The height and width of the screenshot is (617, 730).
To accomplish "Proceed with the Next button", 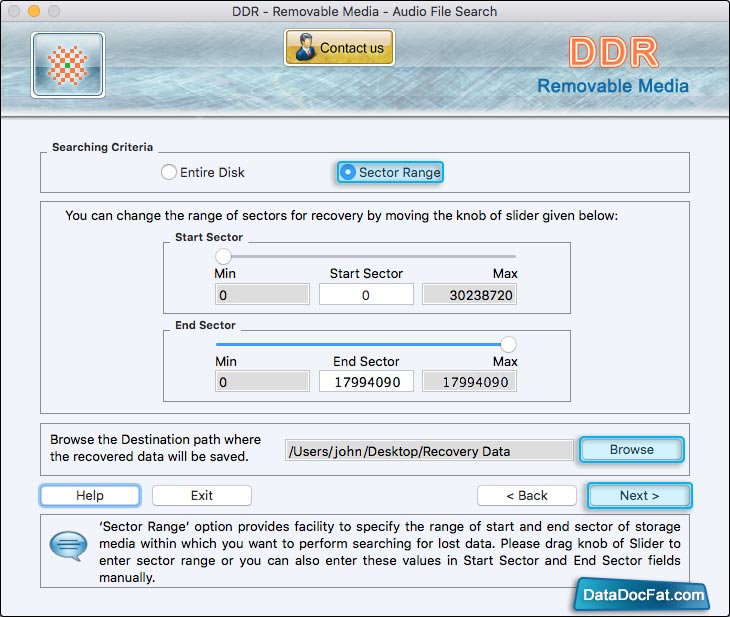I will point(640,495).
